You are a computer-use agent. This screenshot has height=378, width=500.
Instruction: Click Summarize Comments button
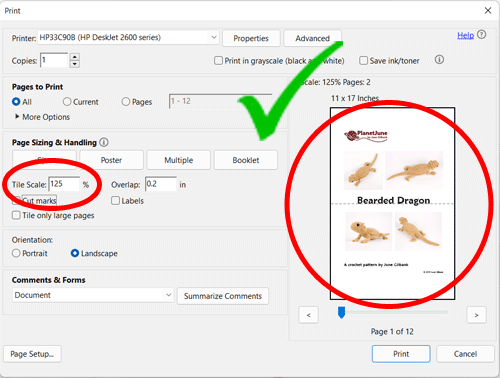(x=223, y=296)
